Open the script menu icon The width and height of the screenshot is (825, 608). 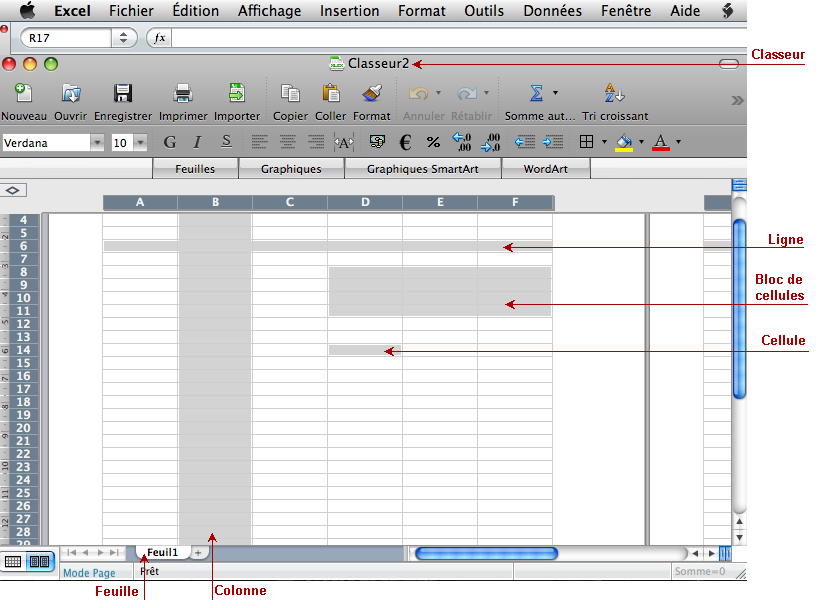tap(728, 10)
